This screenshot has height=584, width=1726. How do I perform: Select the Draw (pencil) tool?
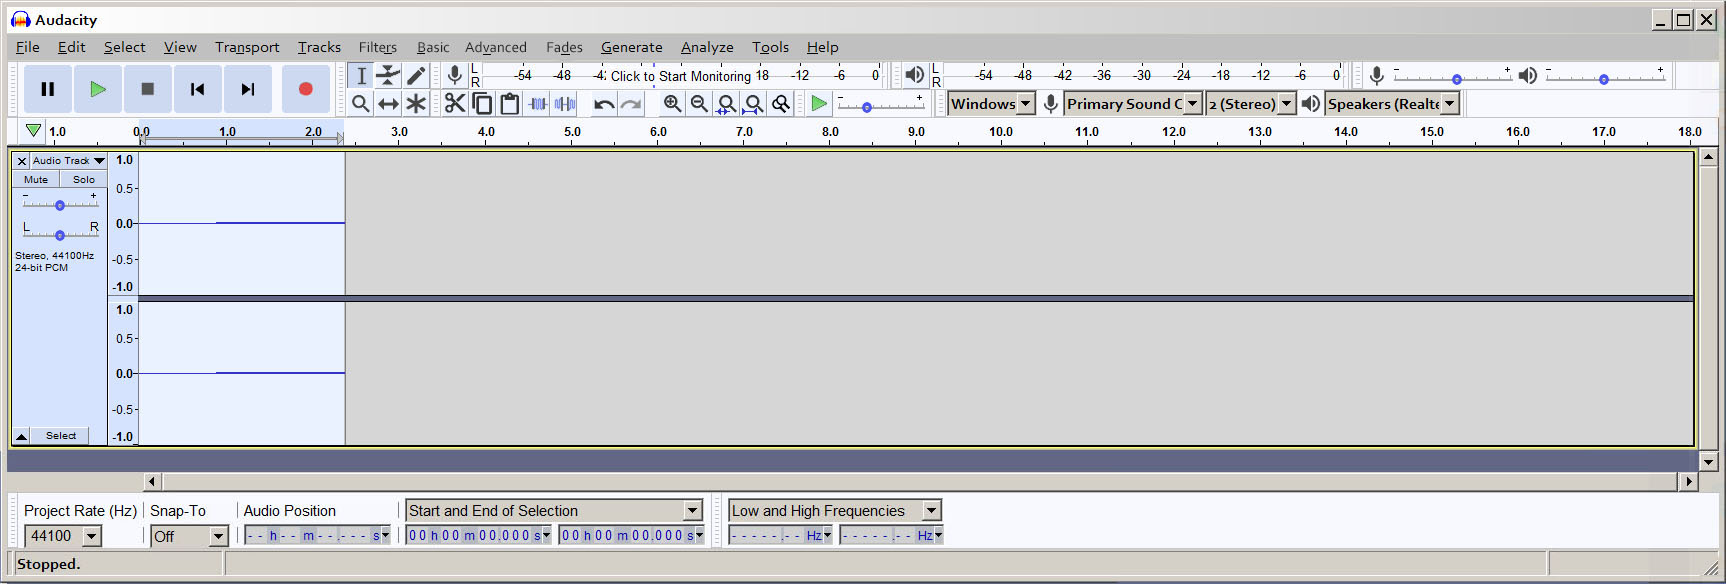click(416, 76)
